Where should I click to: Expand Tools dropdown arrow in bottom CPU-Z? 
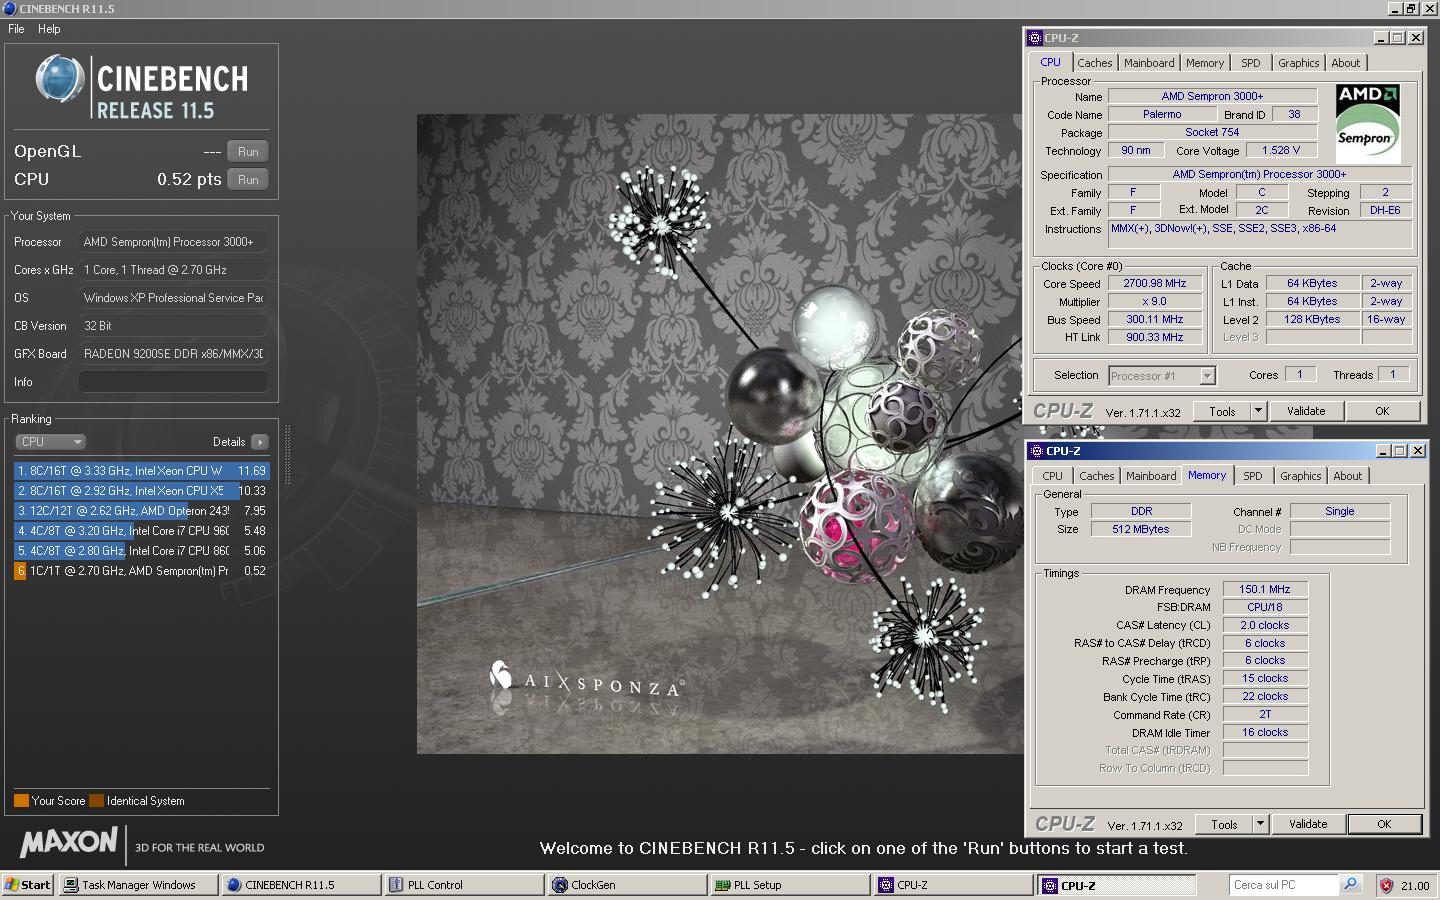(x=1261, y=825)
